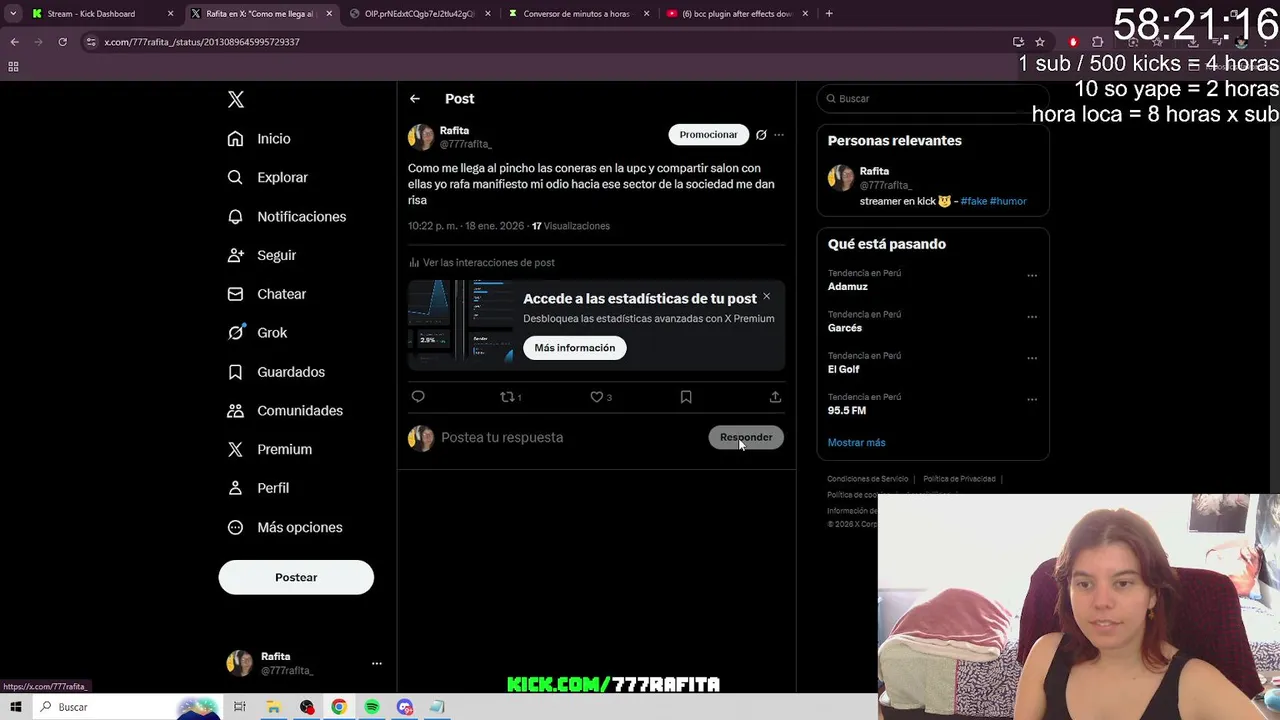
Task: Open the Windows Start menu
Action: click(x=16, y=707)
